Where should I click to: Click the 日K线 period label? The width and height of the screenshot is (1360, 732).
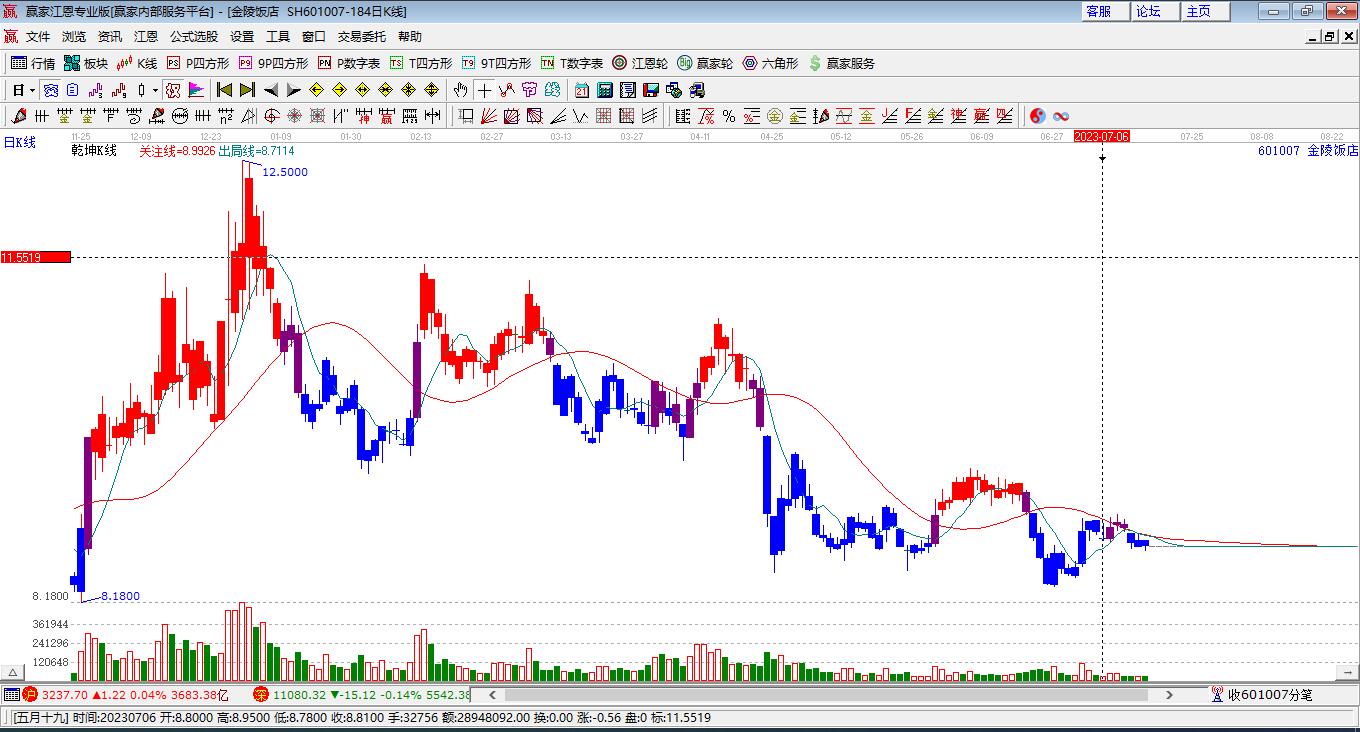pyautogui.click(x=19, y=142)
